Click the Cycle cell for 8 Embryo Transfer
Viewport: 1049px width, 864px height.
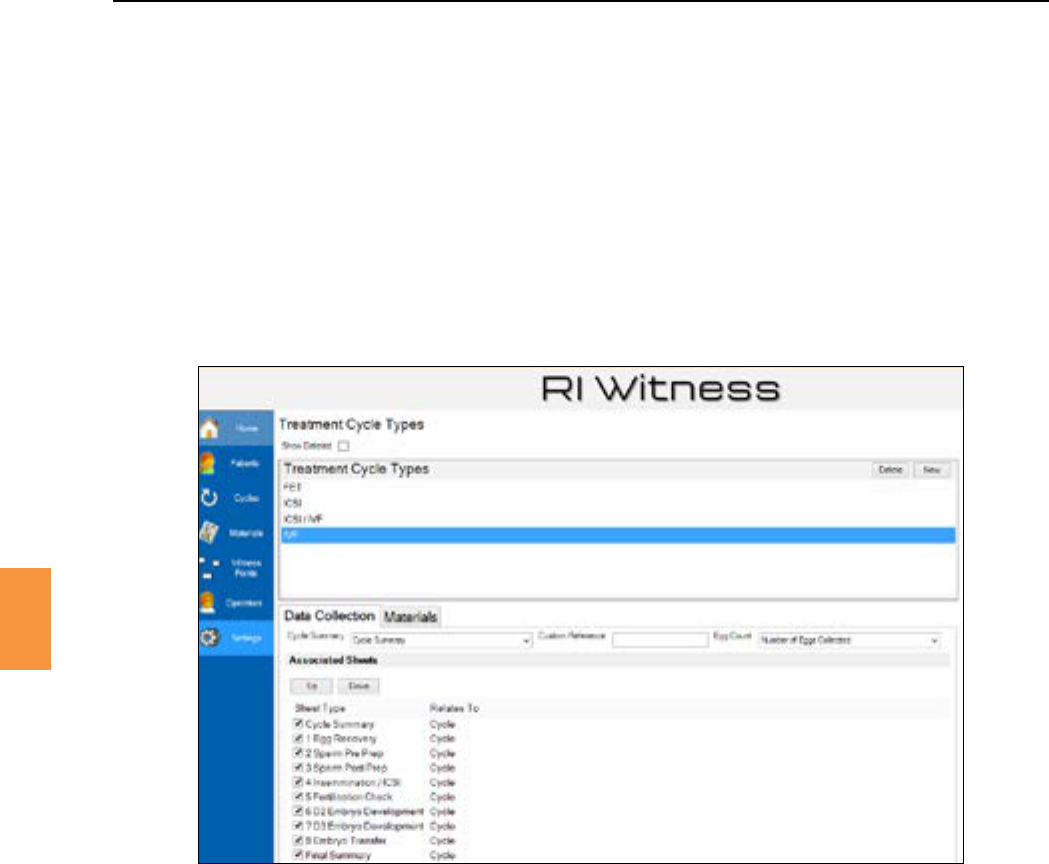pyautogui.click(x=442, y=841)
